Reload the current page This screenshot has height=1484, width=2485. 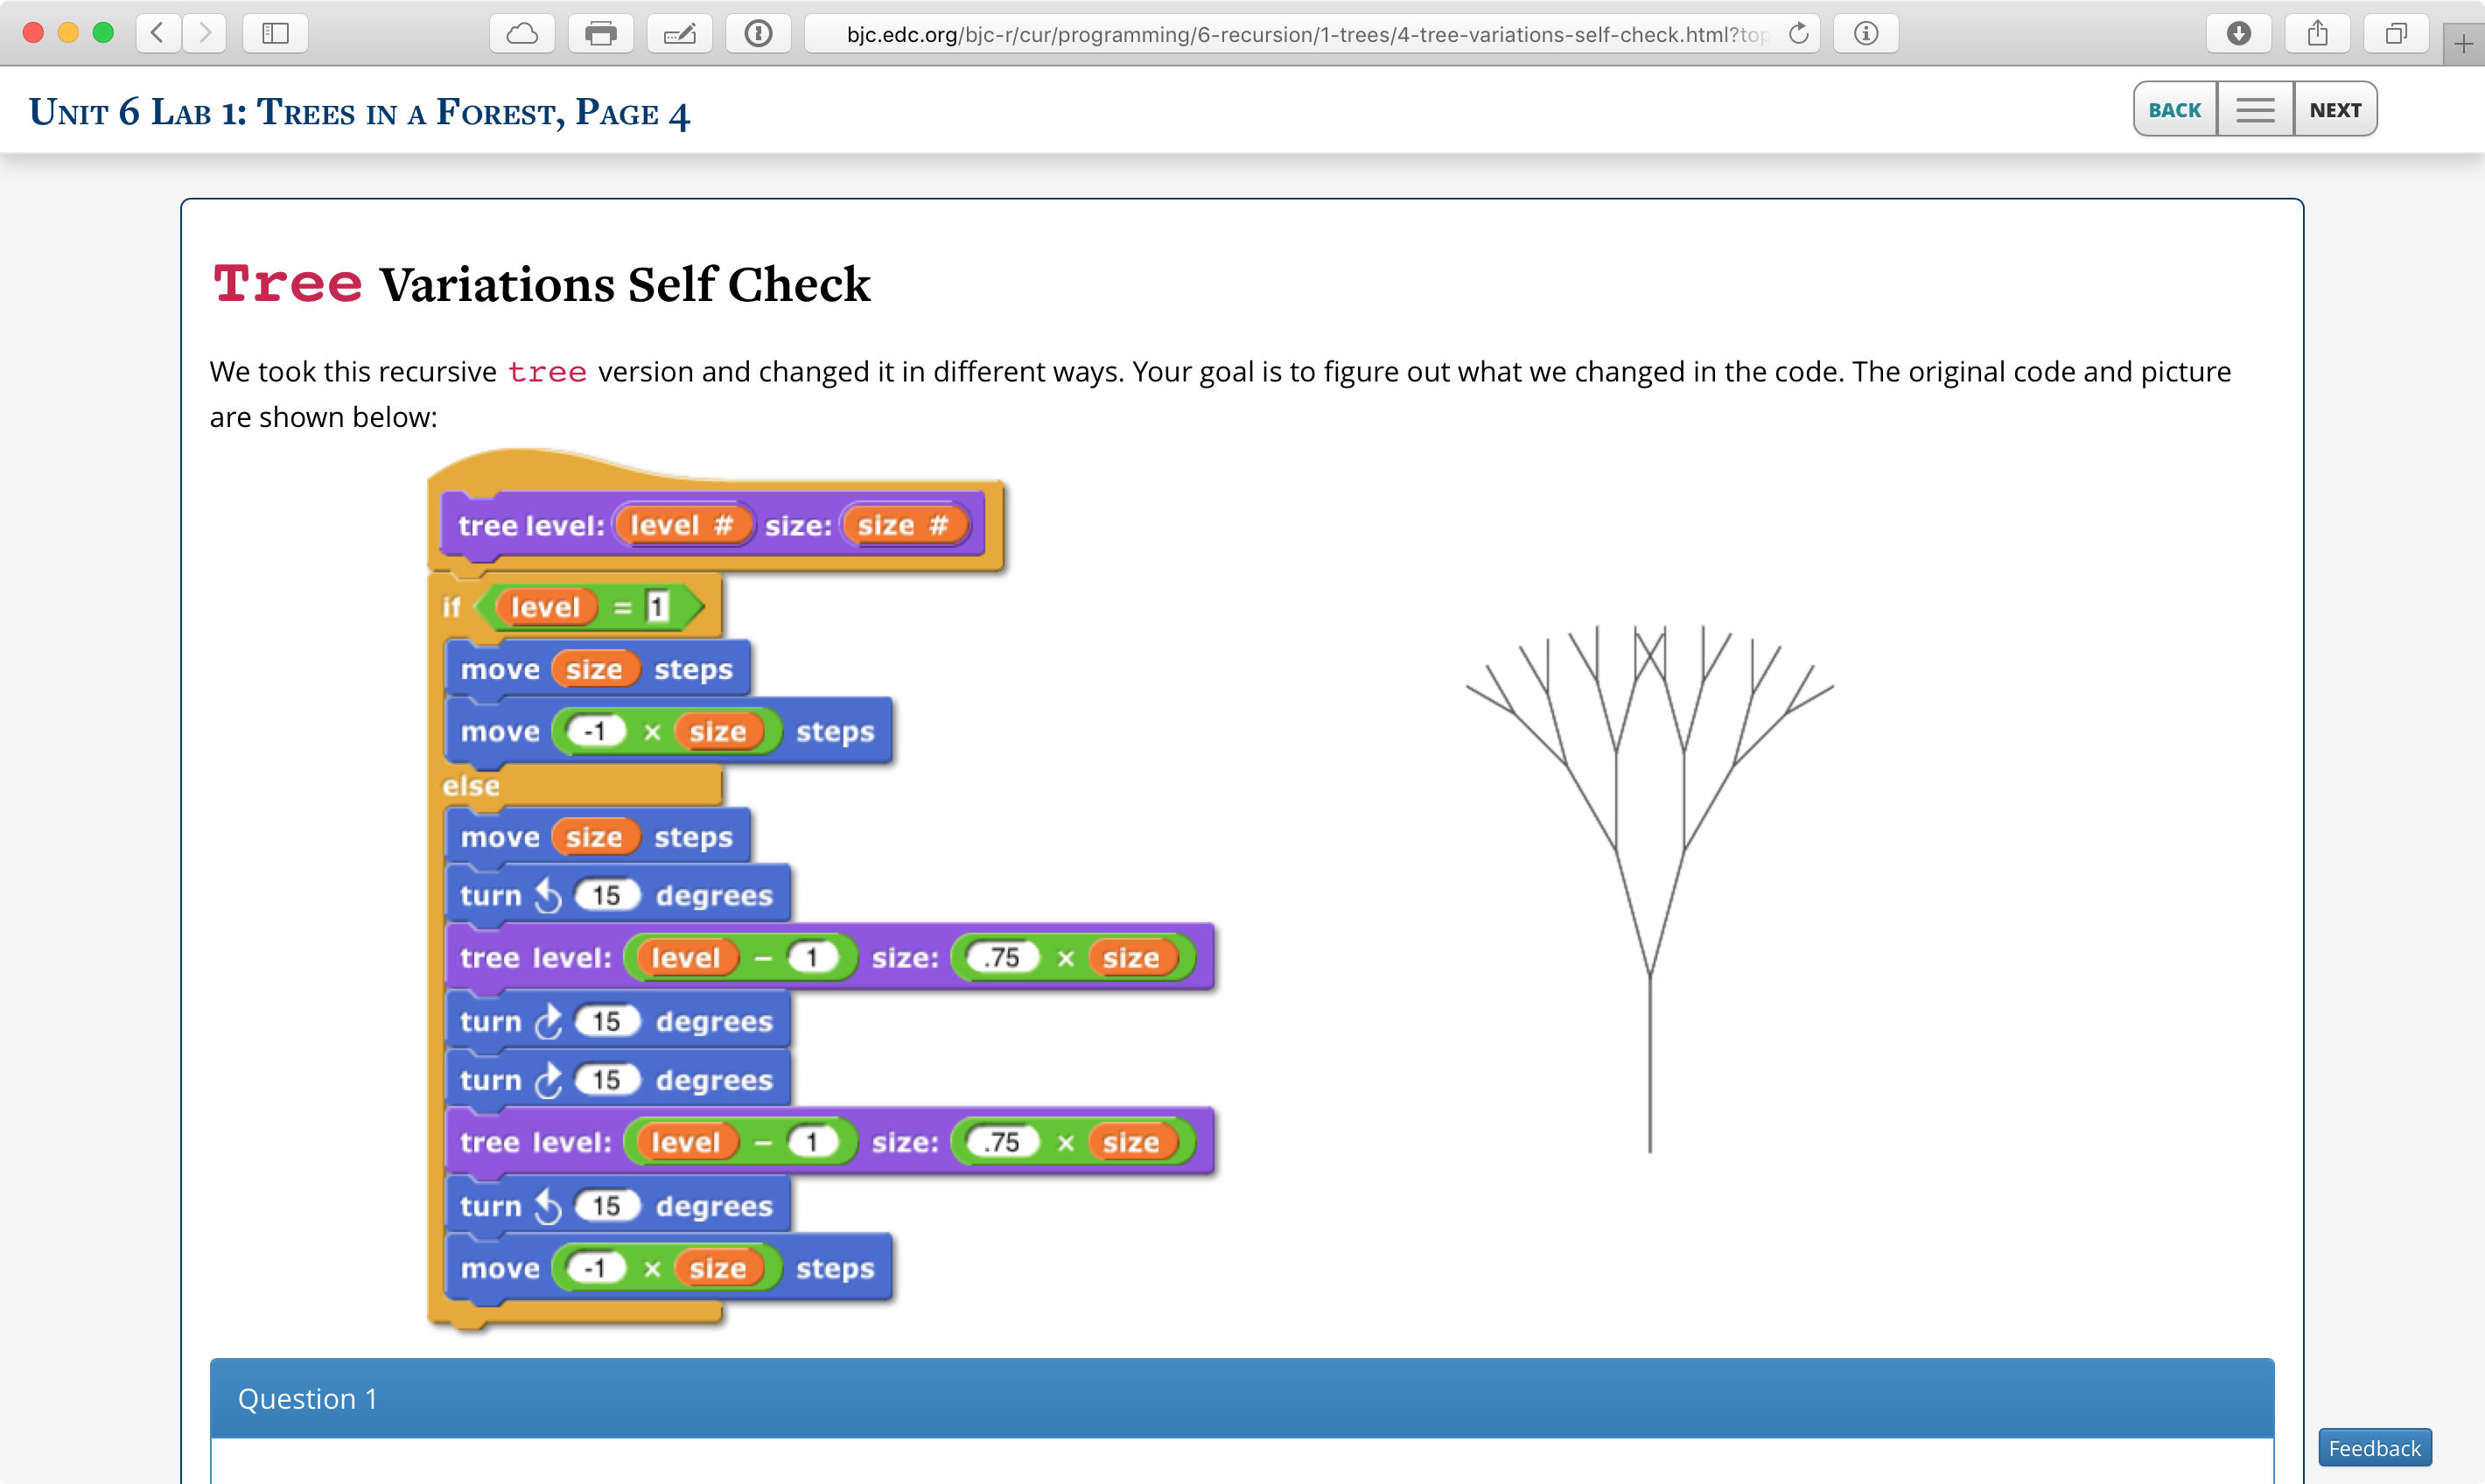click(x=1799, y=33)
